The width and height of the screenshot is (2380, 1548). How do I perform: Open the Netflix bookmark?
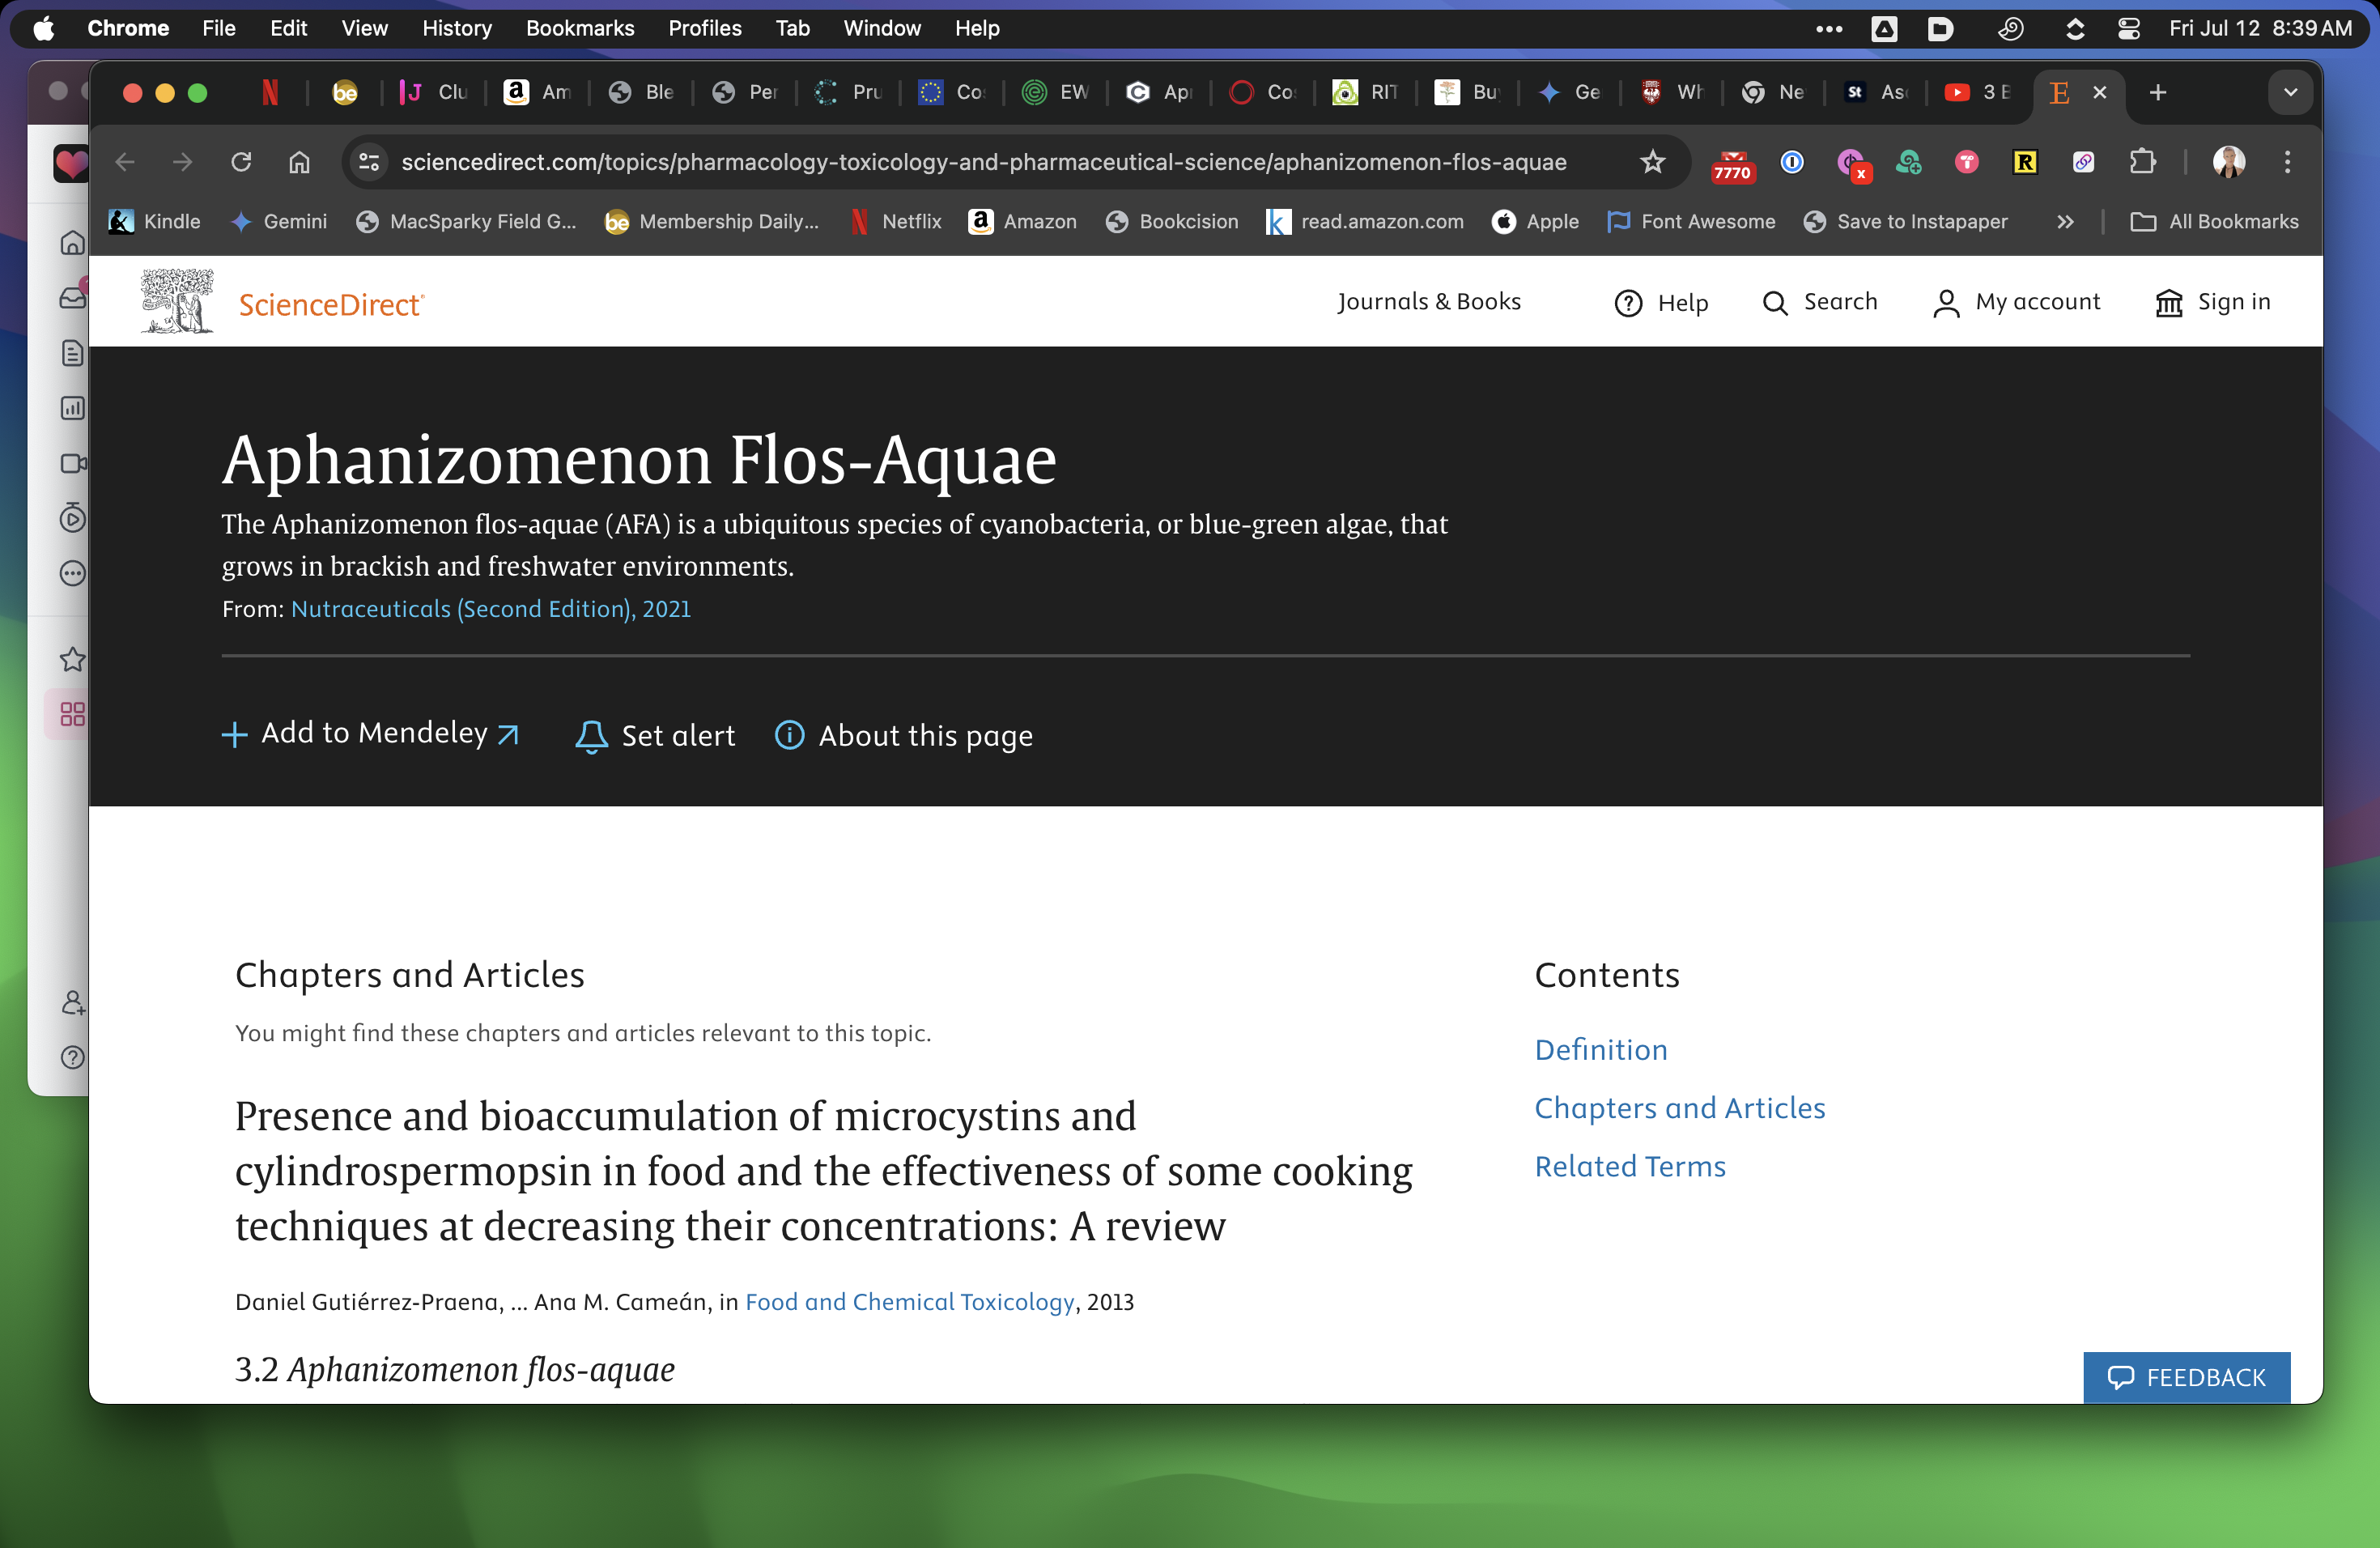pos(895,222)
